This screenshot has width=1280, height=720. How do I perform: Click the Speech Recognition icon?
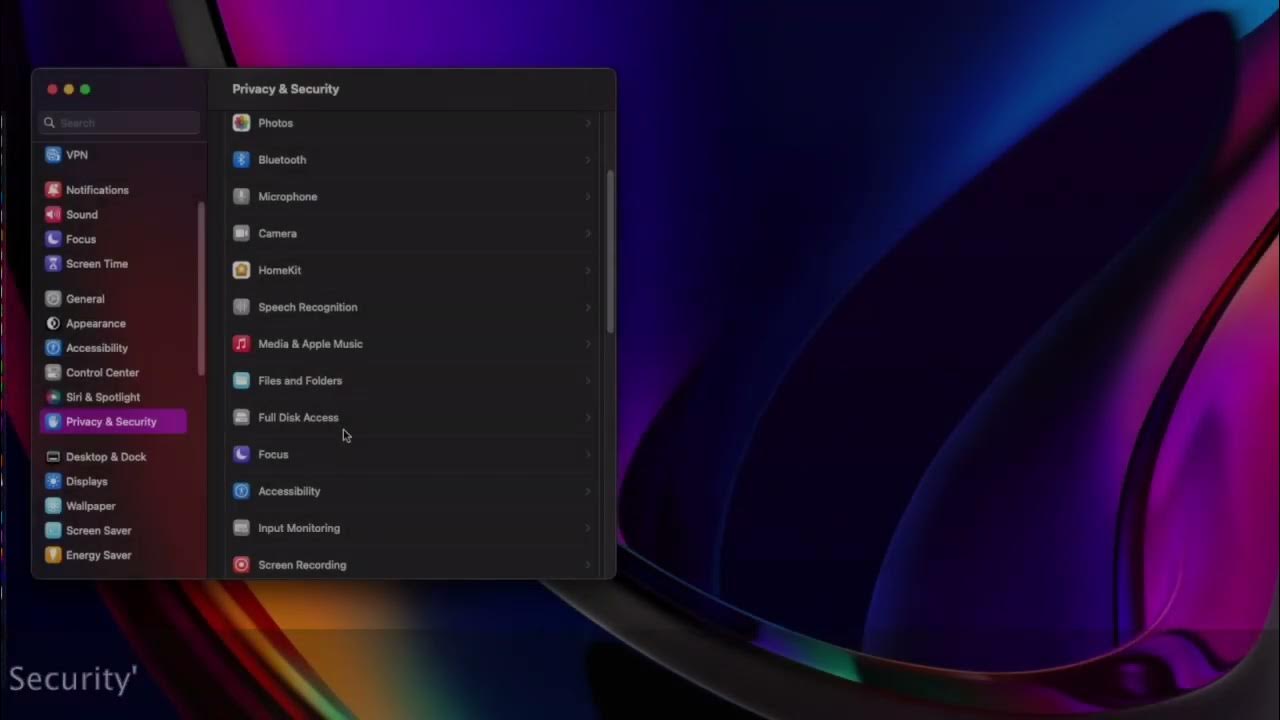click(241, 307)
